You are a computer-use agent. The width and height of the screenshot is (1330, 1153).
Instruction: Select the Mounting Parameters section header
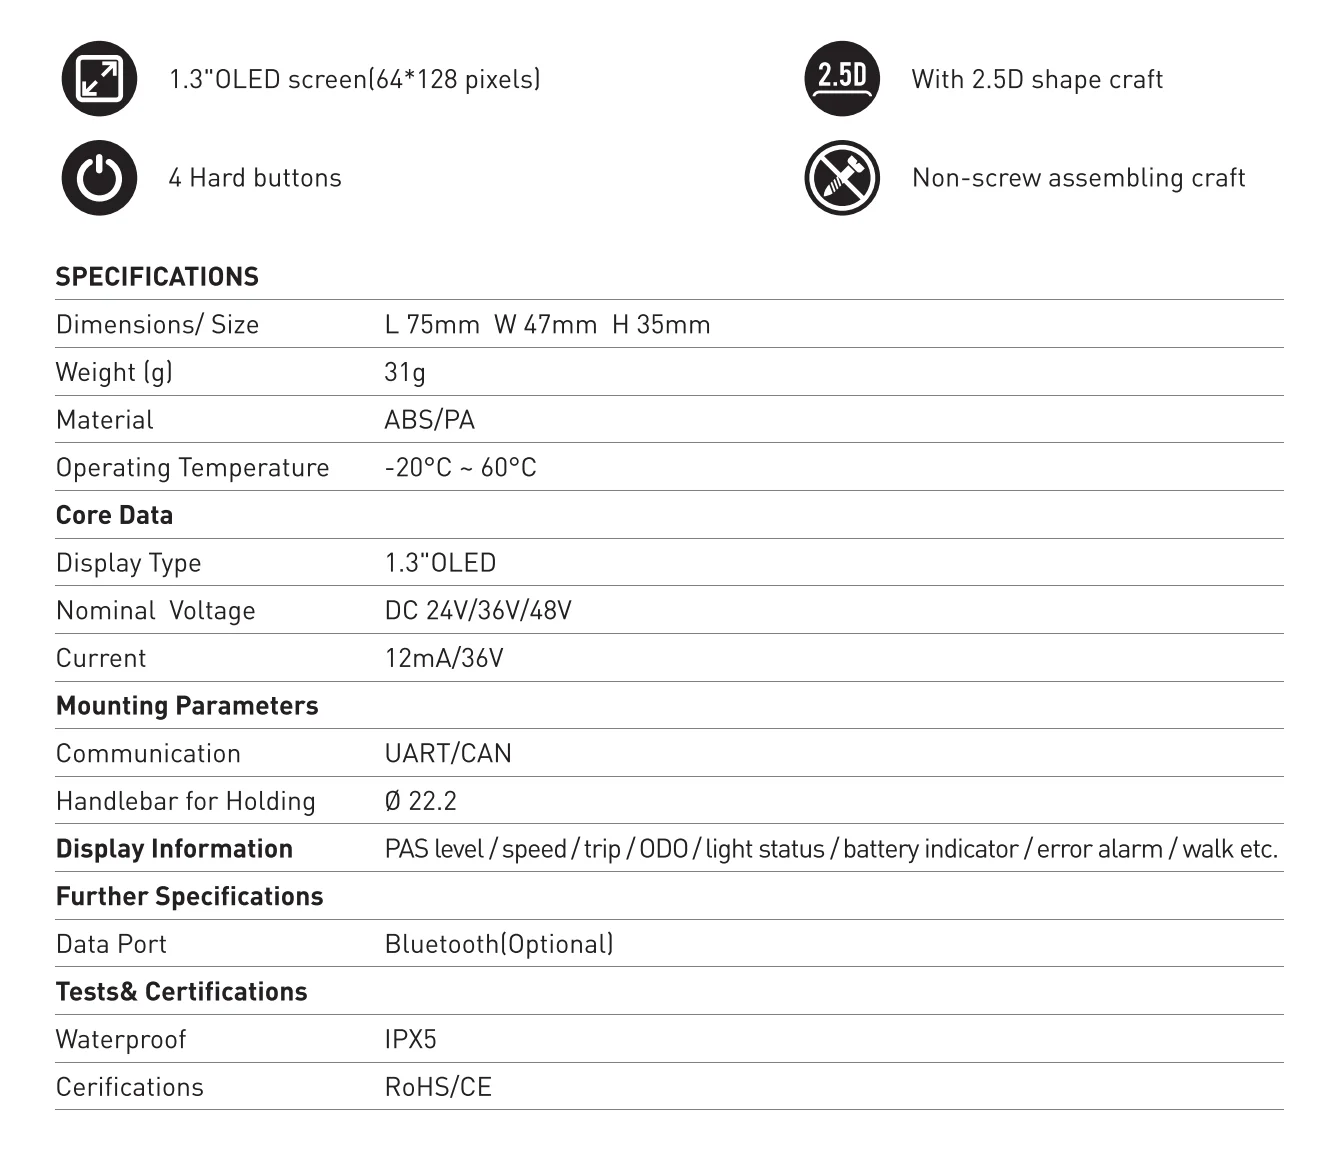tap(187, 706)
